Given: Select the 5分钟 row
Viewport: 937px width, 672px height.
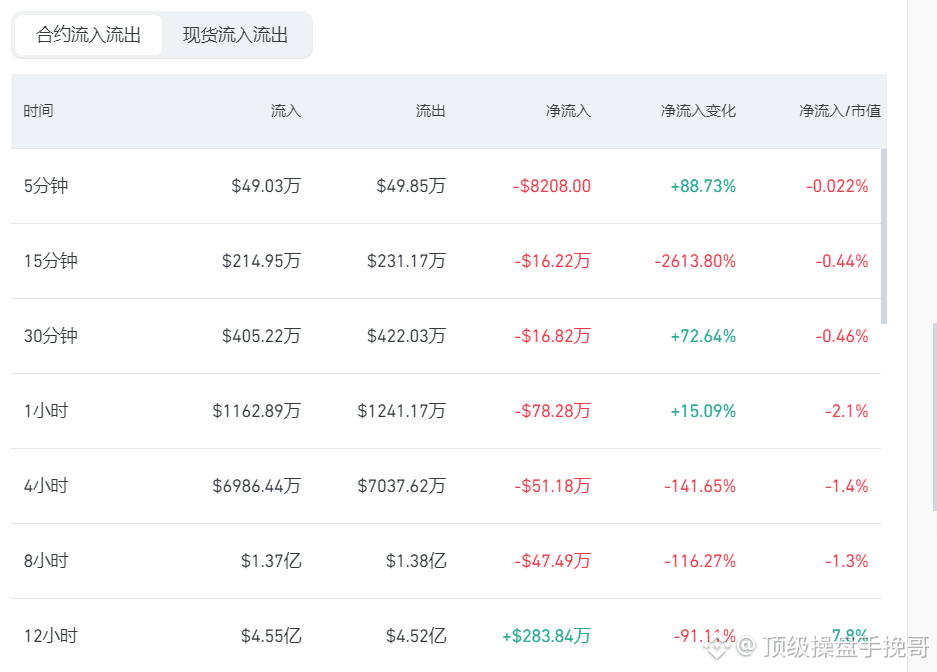Looking at the screenshot, I should pyautogui.click(x=446, y=186).
